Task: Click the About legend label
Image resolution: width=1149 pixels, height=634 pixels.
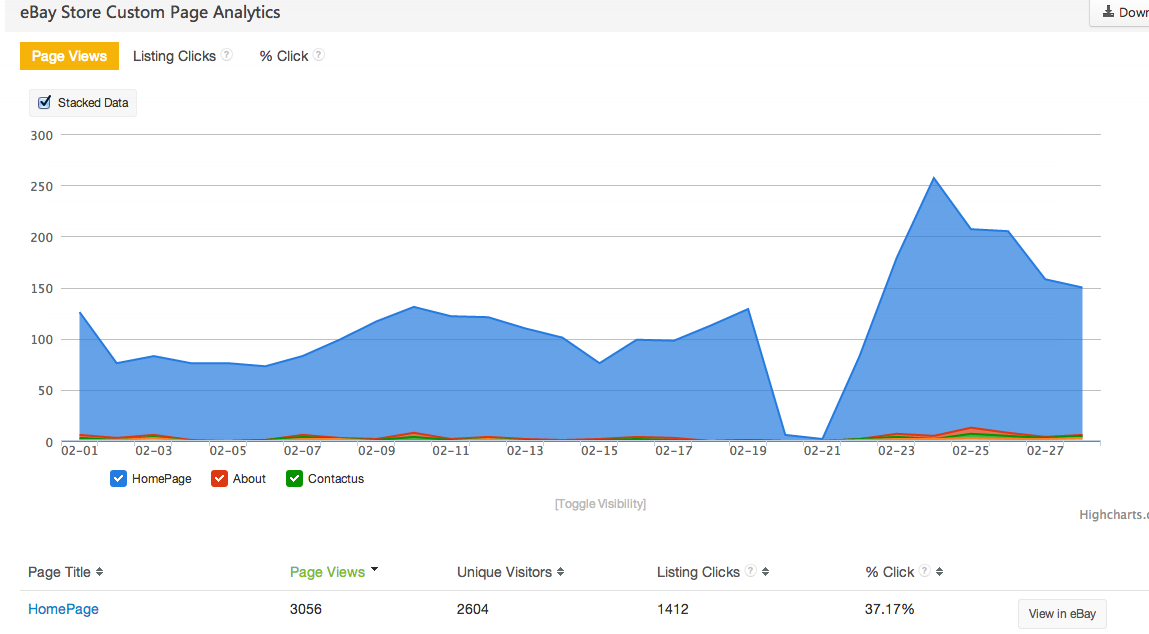Action: click(x=249, y=479)
